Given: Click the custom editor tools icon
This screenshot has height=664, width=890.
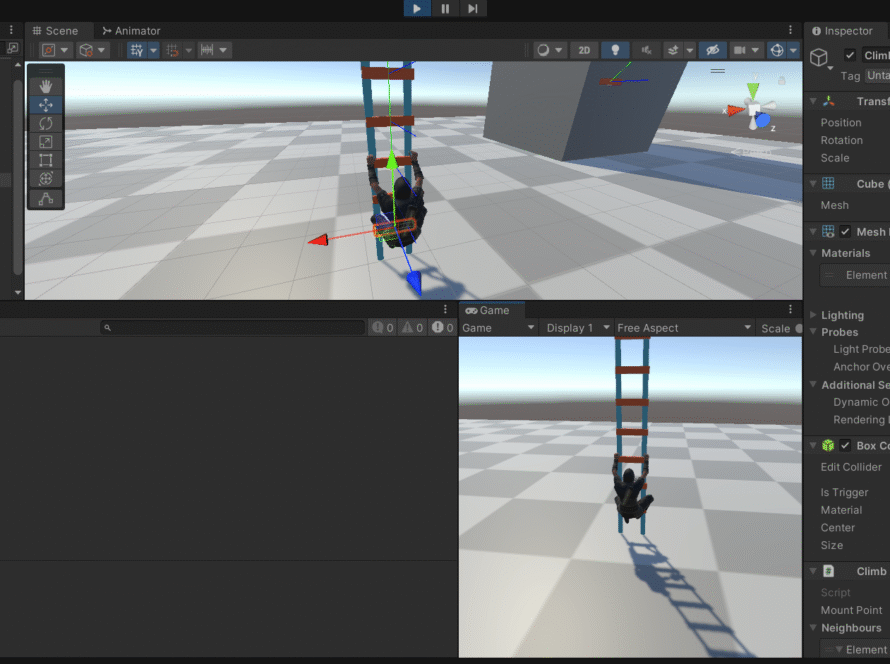Looking at the screenshot, I should click(x=46, y=199).
